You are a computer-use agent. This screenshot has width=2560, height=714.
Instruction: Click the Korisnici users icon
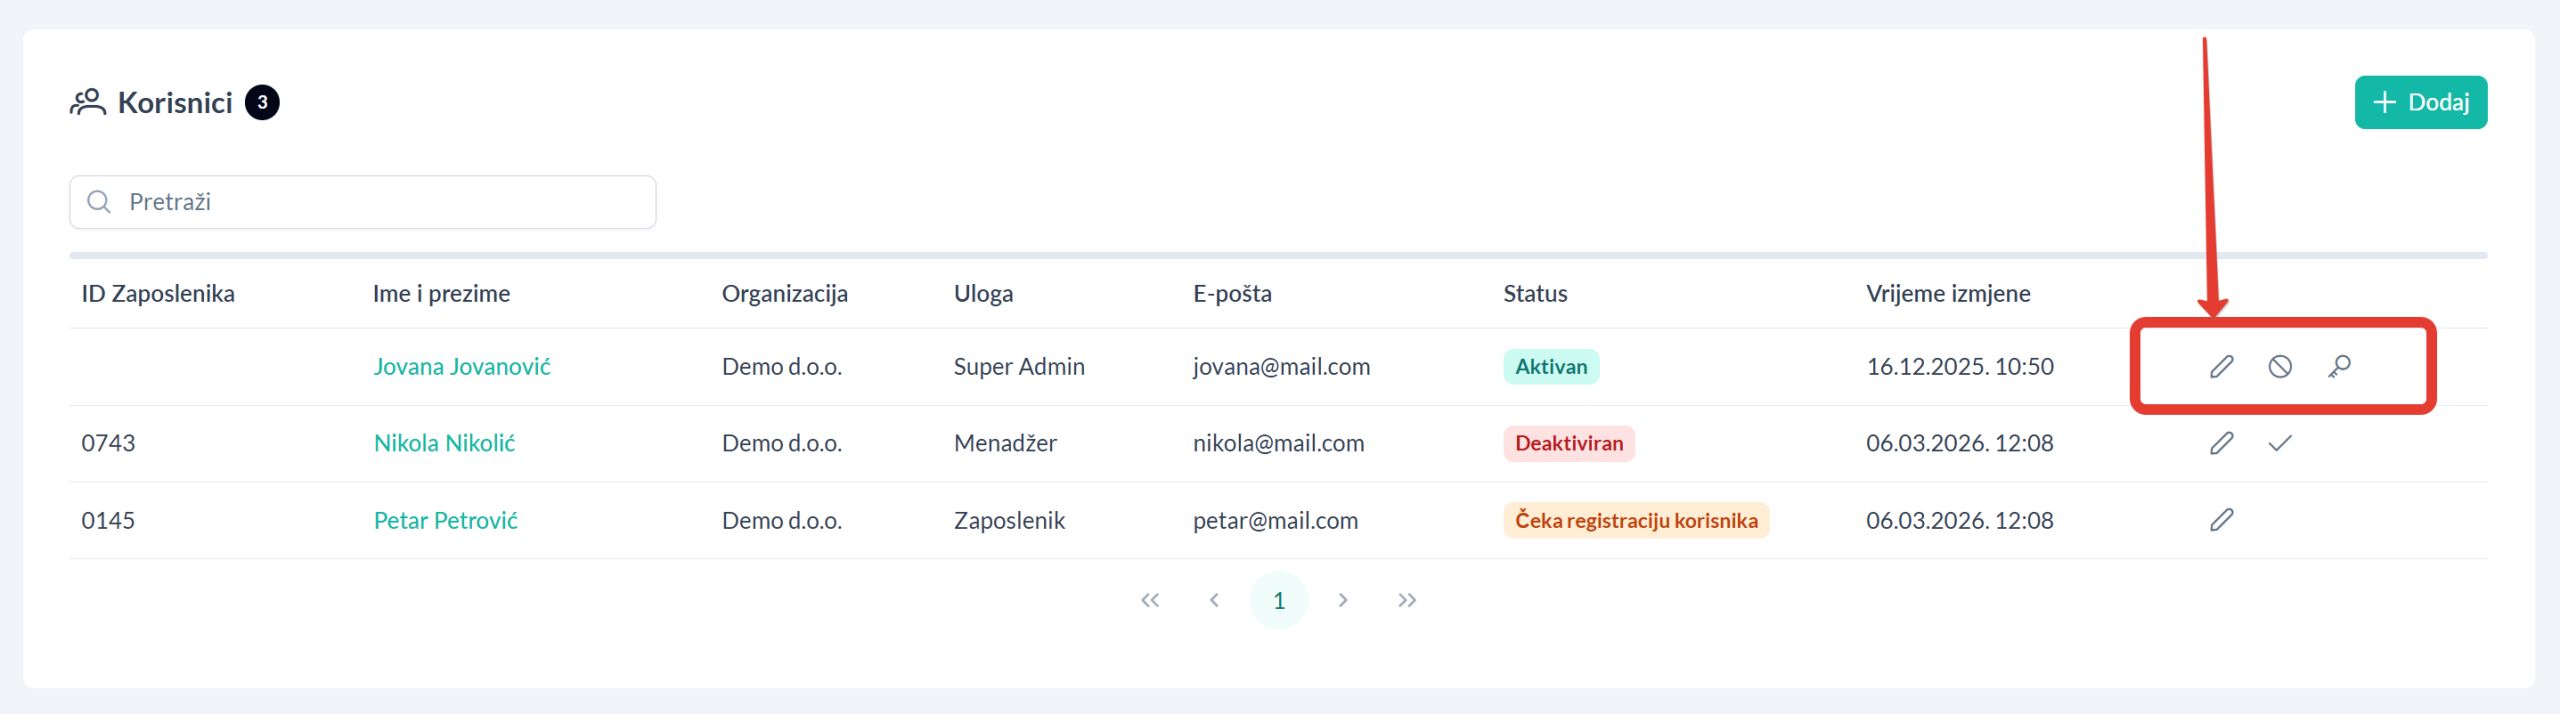[x=88, y=102]
